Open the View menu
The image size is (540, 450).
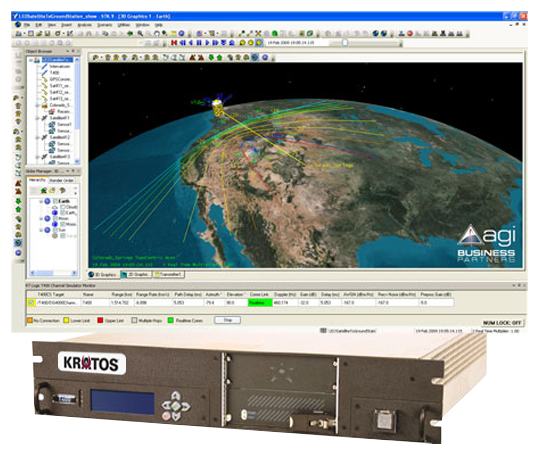[52, 25]
